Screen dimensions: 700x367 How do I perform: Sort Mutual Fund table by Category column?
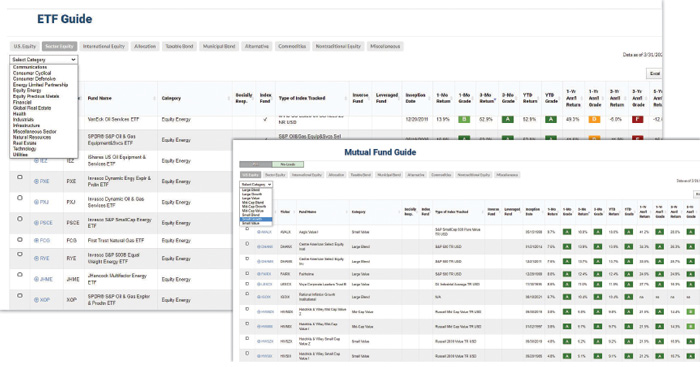tap(375, 212)
